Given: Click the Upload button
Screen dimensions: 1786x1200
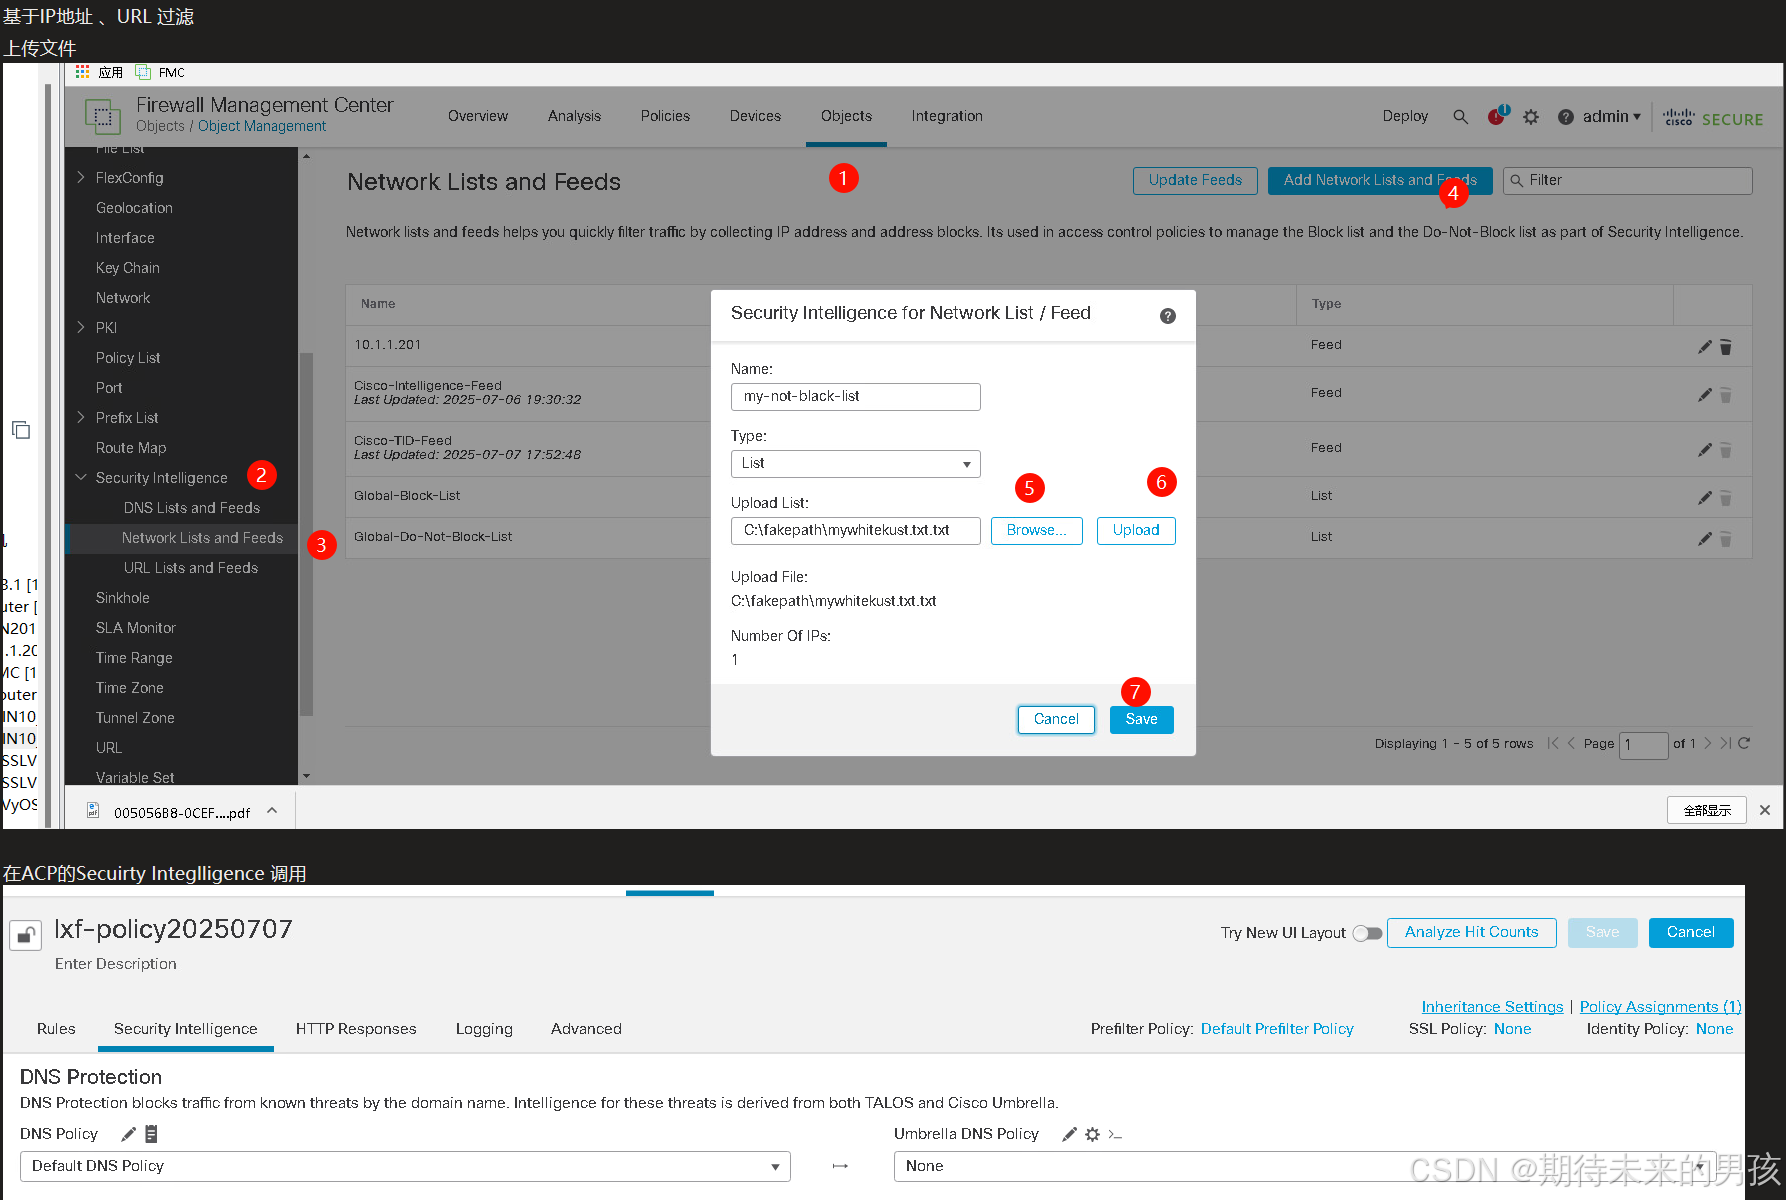Looking at the screenshot, I should pos(1136,530).
